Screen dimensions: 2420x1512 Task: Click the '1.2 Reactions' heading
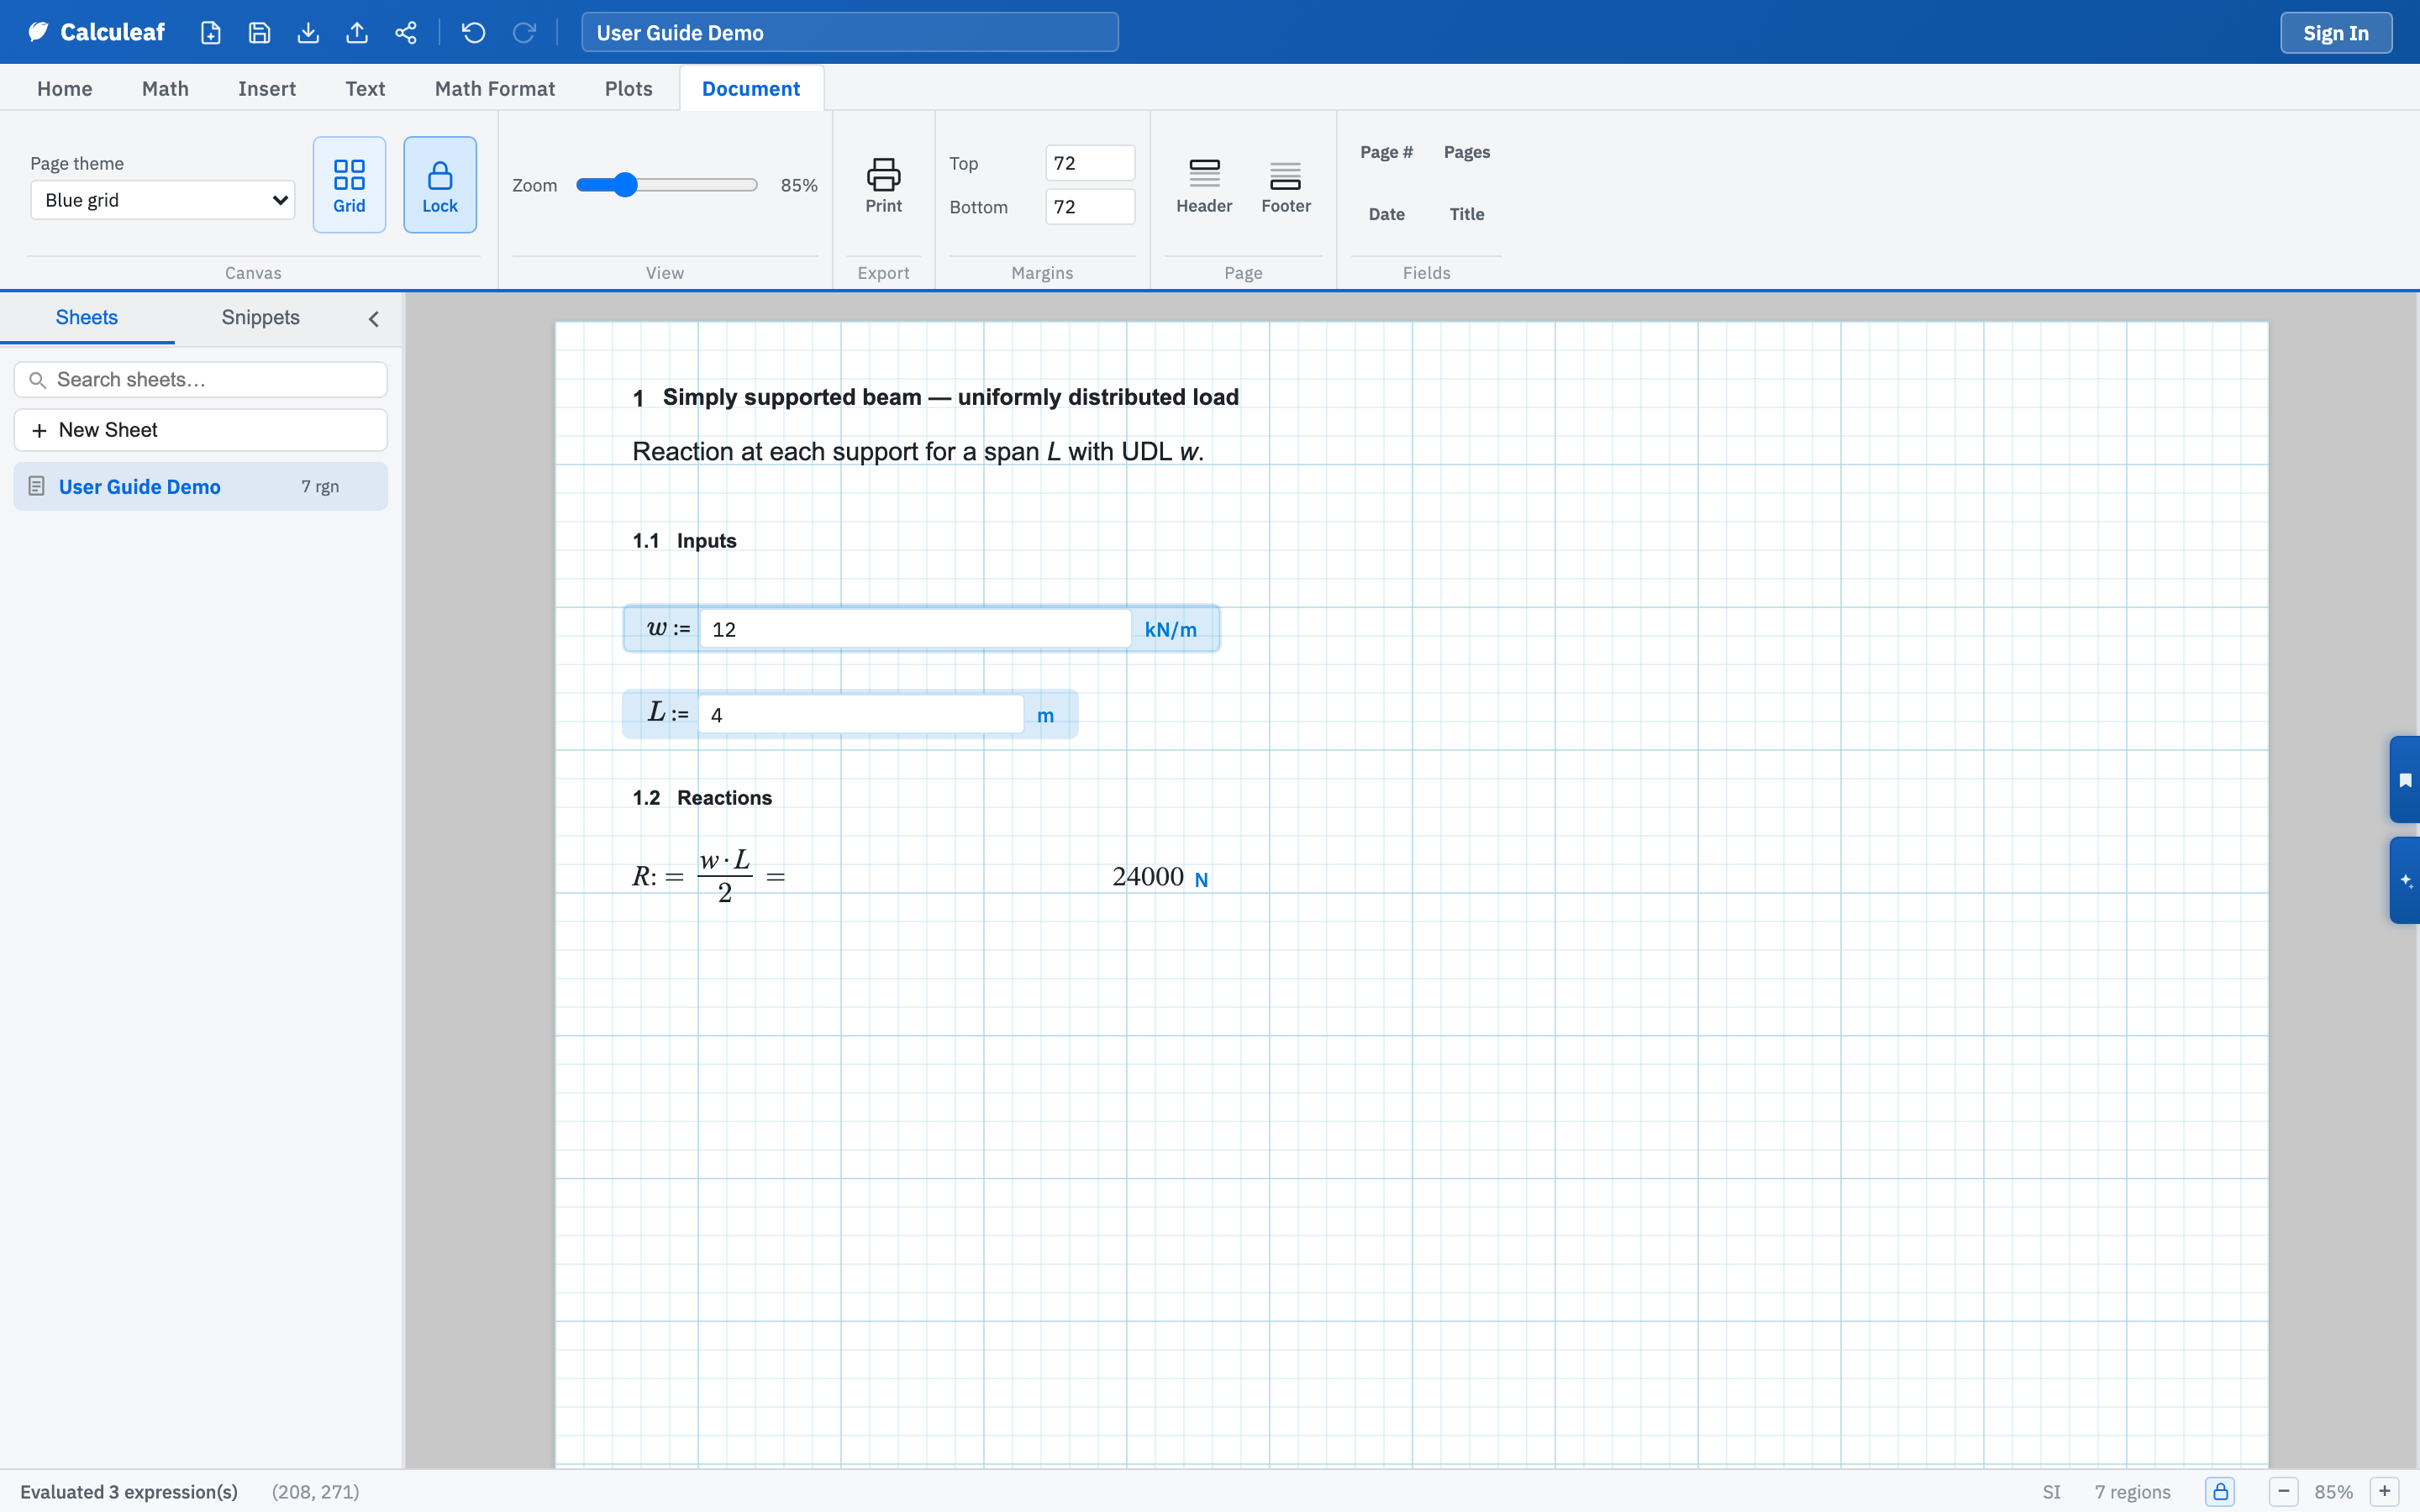coord(702,798)
